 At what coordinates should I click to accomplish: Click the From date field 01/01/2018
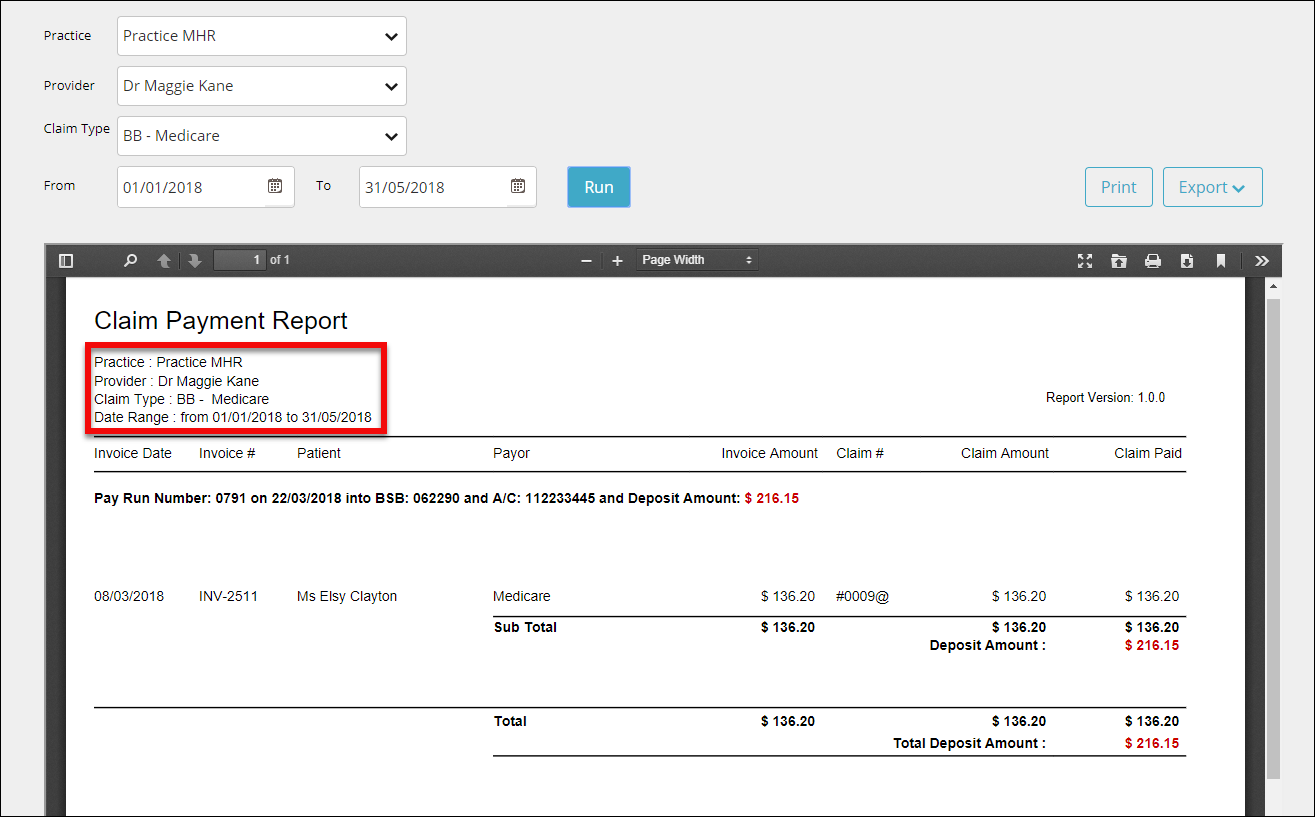[x=206, y=187]
